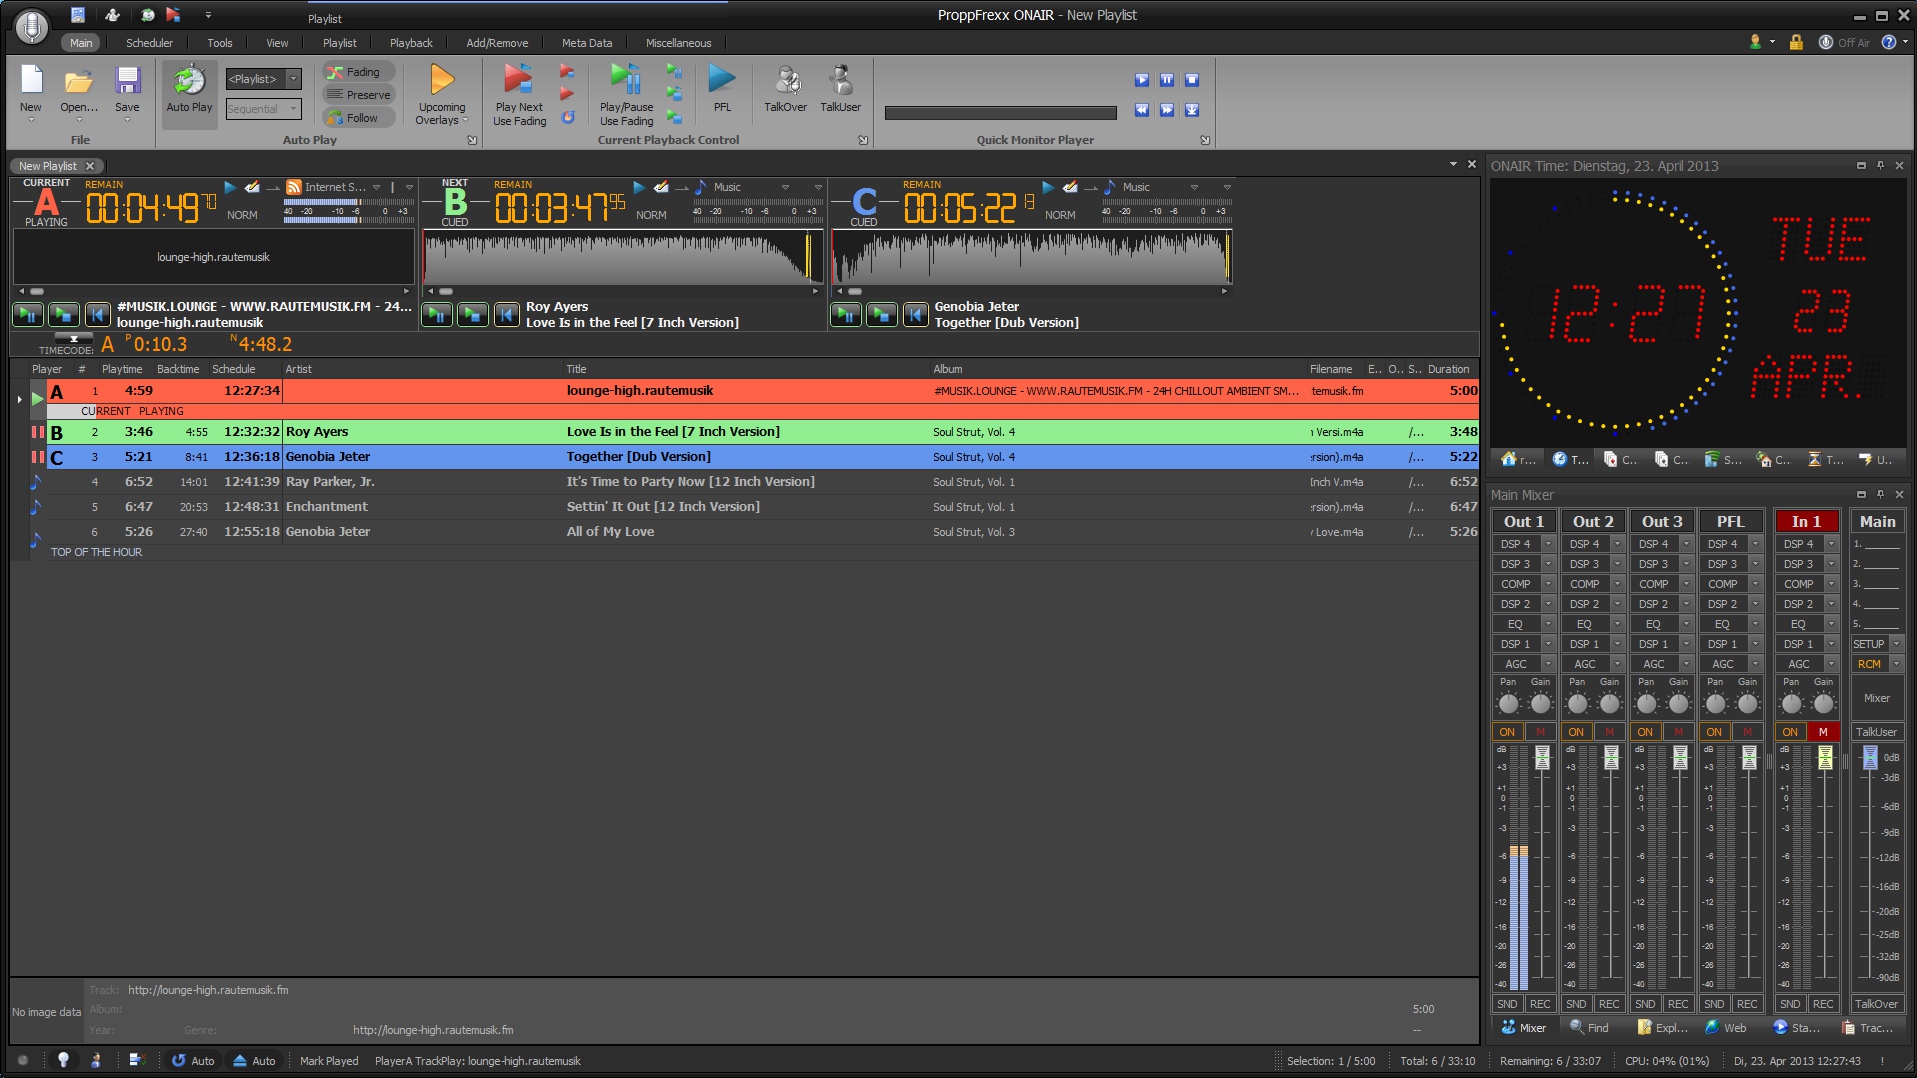Expand the Sequential mode dropdown
The height and width of the screenshot is (1078, 1917).
(x=293, y=109)
